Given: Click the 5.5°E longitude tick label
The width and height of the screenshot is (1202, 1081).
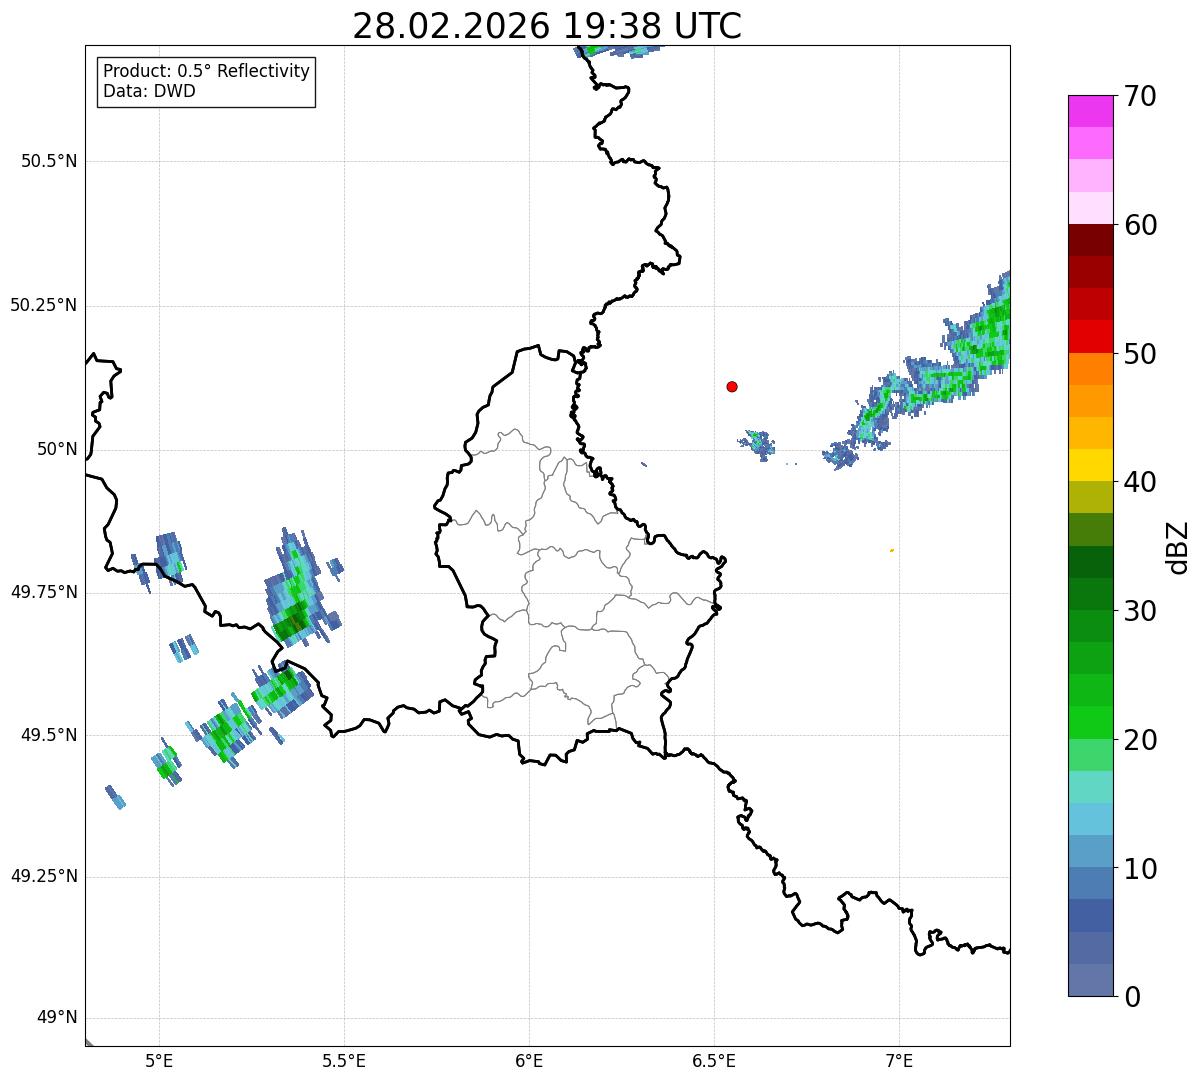Looking at the screenshot, I should click(344, 1060).
